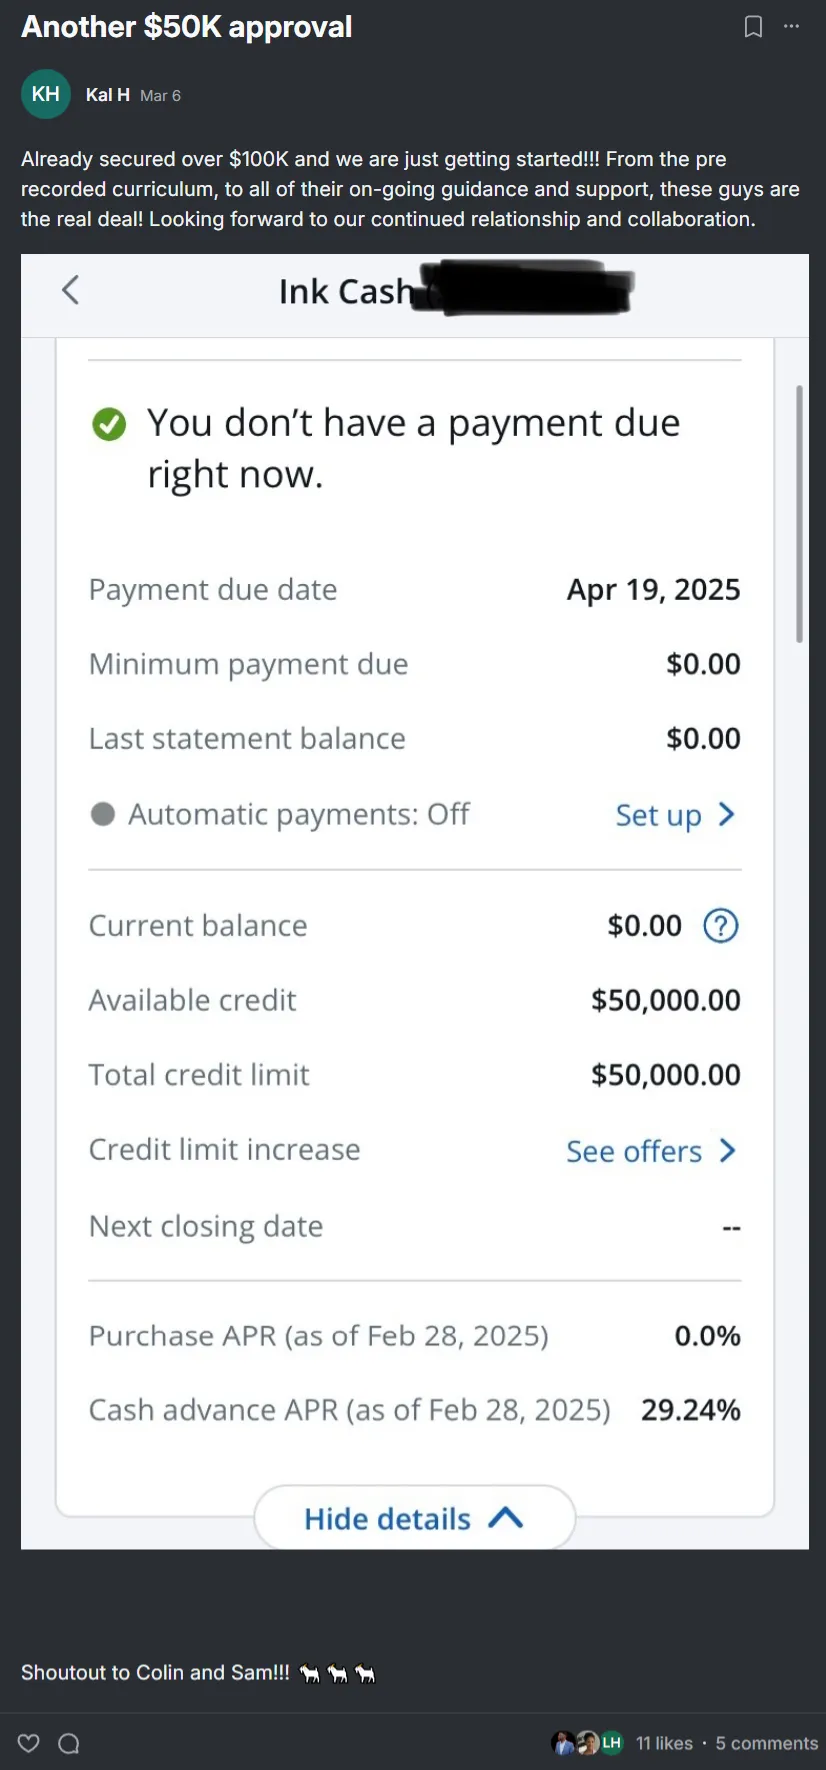826x1770 pixels.
Task: Open Set up for automatic payments
Action: pos(675,815)
